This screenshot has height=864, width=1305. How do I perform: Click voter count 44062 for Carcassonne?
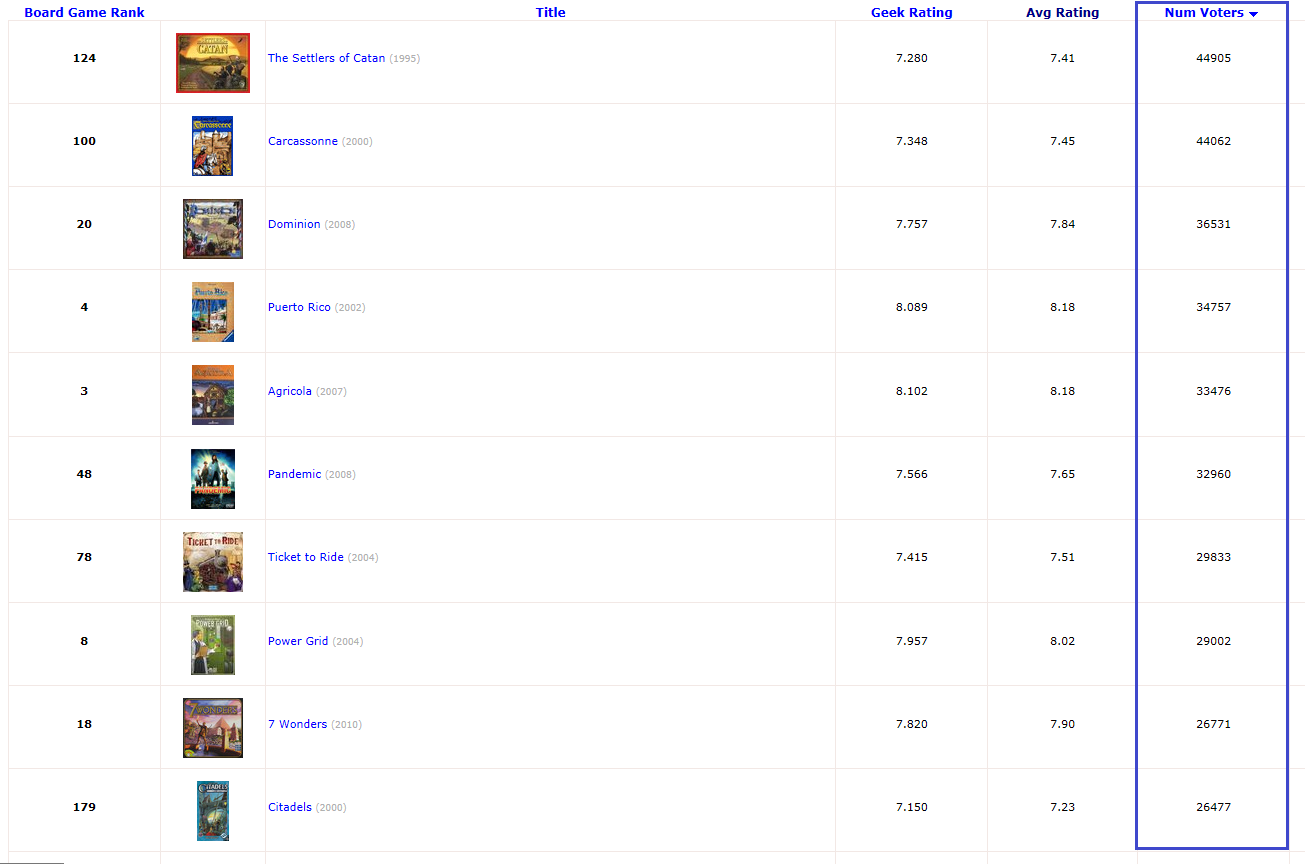(x=1214, y=141)
